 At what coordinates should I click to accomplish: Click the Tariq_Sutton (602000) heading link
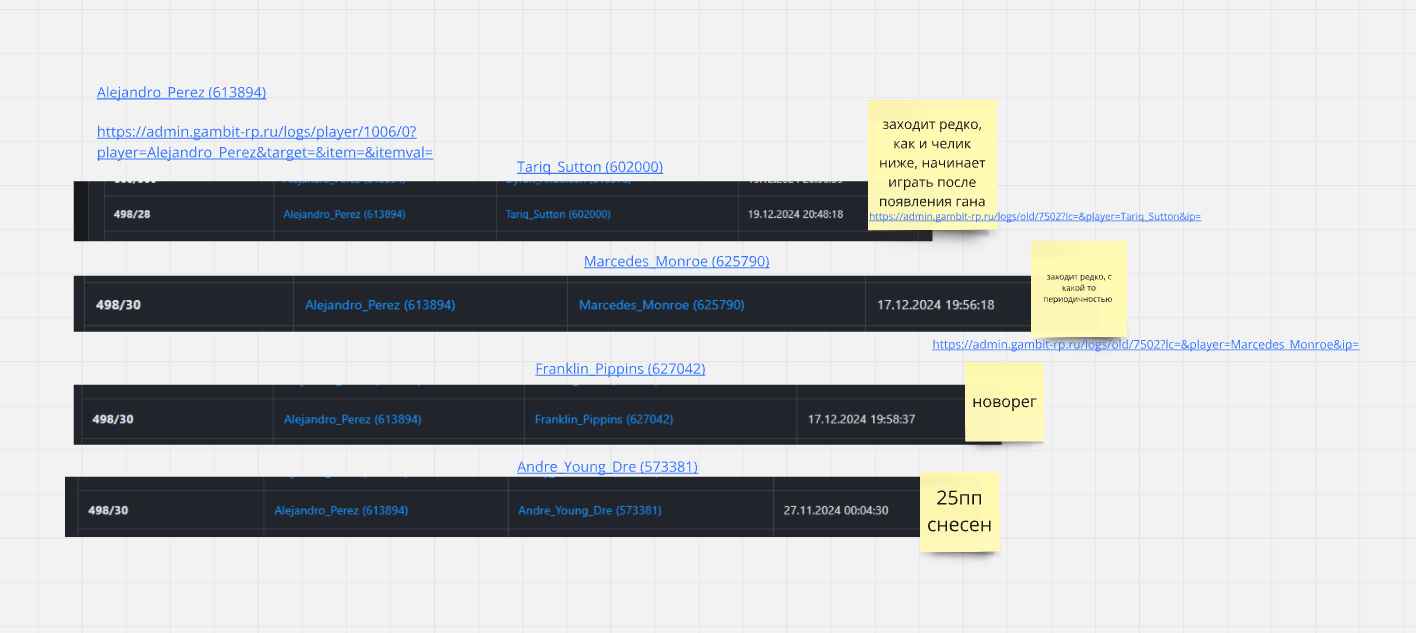(589, 167)
